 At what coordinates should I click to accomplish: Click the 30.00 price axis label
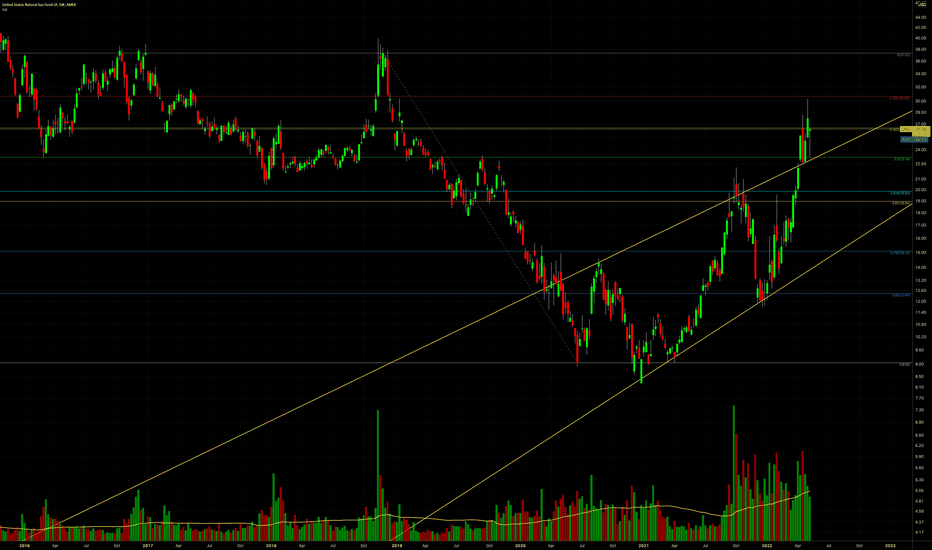click(921, 101)
